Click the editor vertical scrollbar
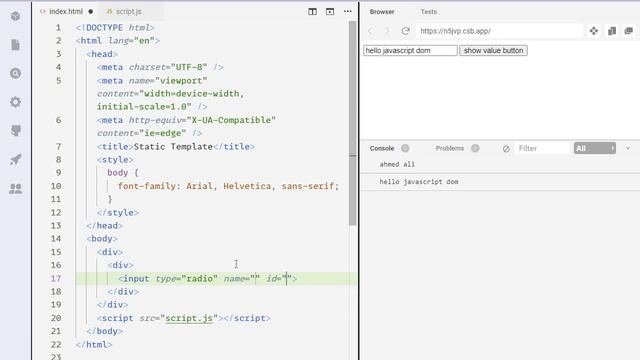The image size is (640, 360). point(353,122)
